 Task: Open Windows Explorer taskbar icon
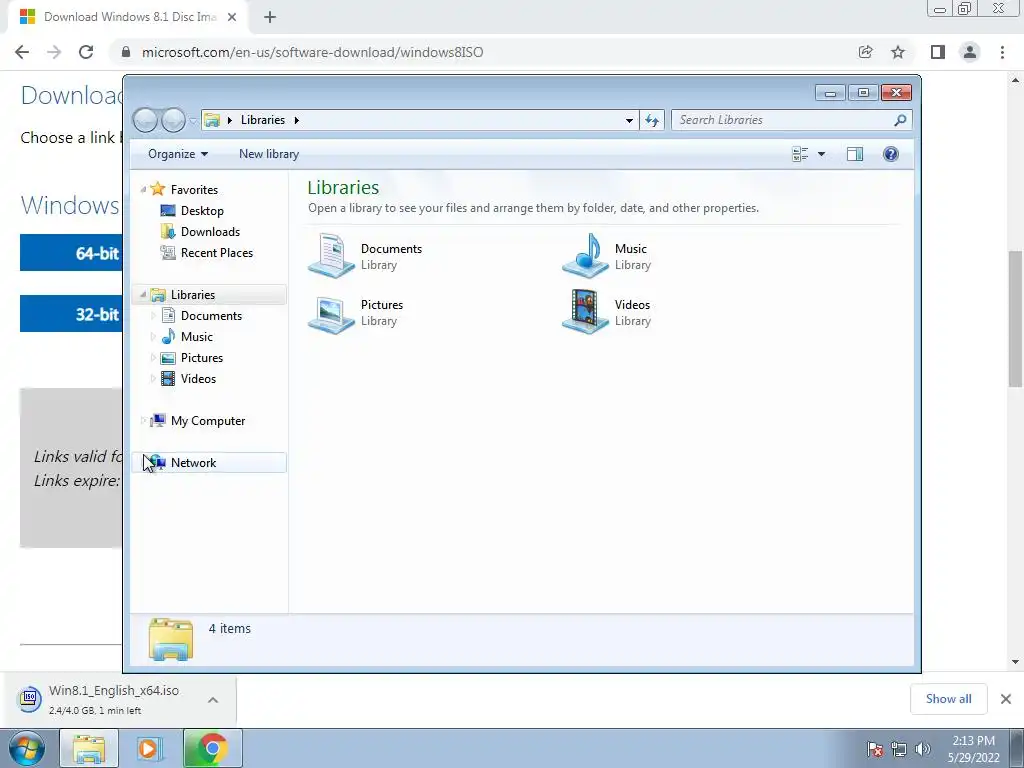point(89,748)
